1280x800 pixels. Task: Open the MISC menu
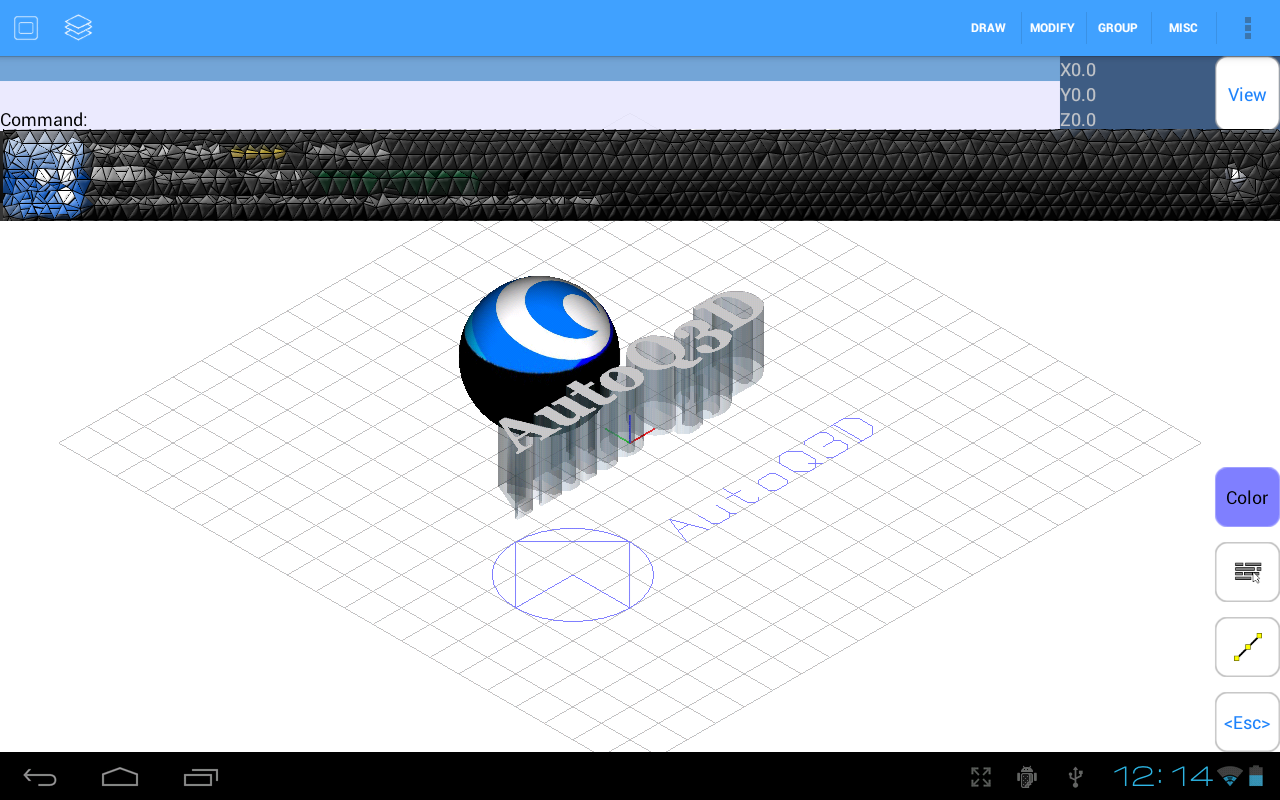click(x=1183, y=28)
